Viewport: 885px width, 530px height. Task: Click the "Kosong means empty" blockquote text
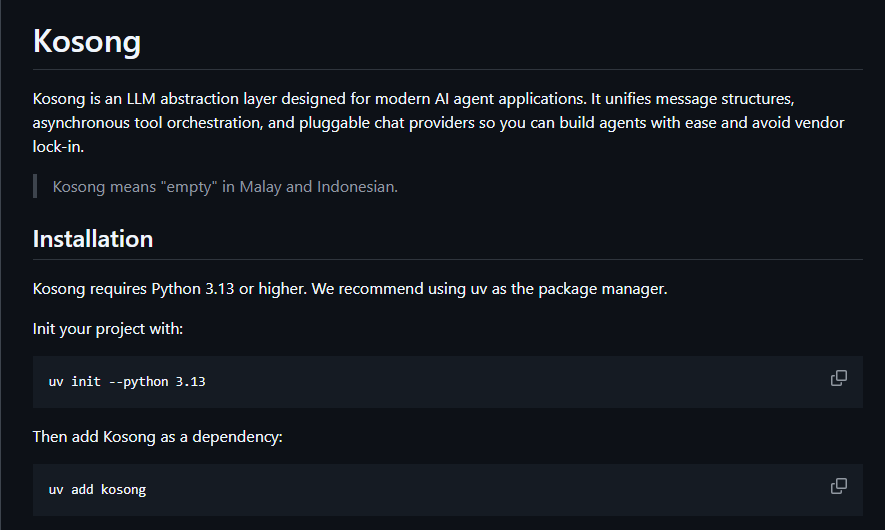click(x=225, y=186)
